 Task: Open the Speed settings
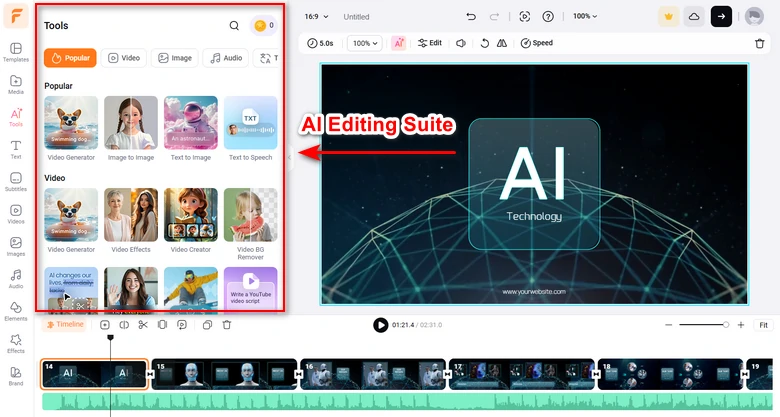tap(537, 43)
